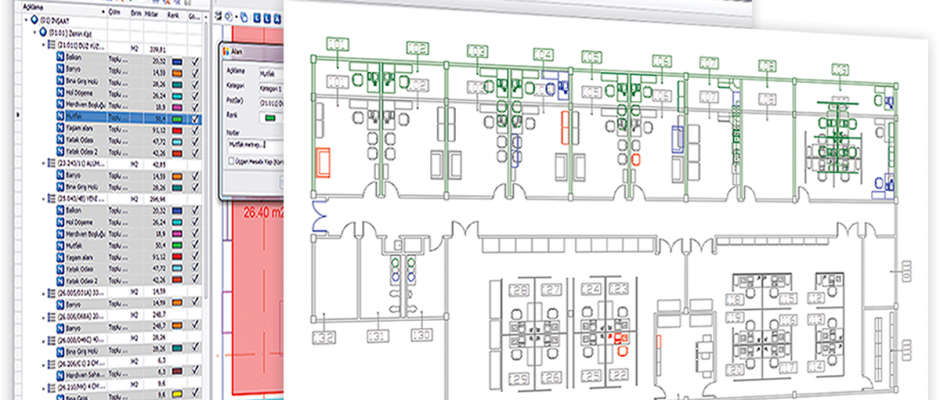Toggle checkbox in the first Balkon row
The image size is (940, 400).
(196, 60)
